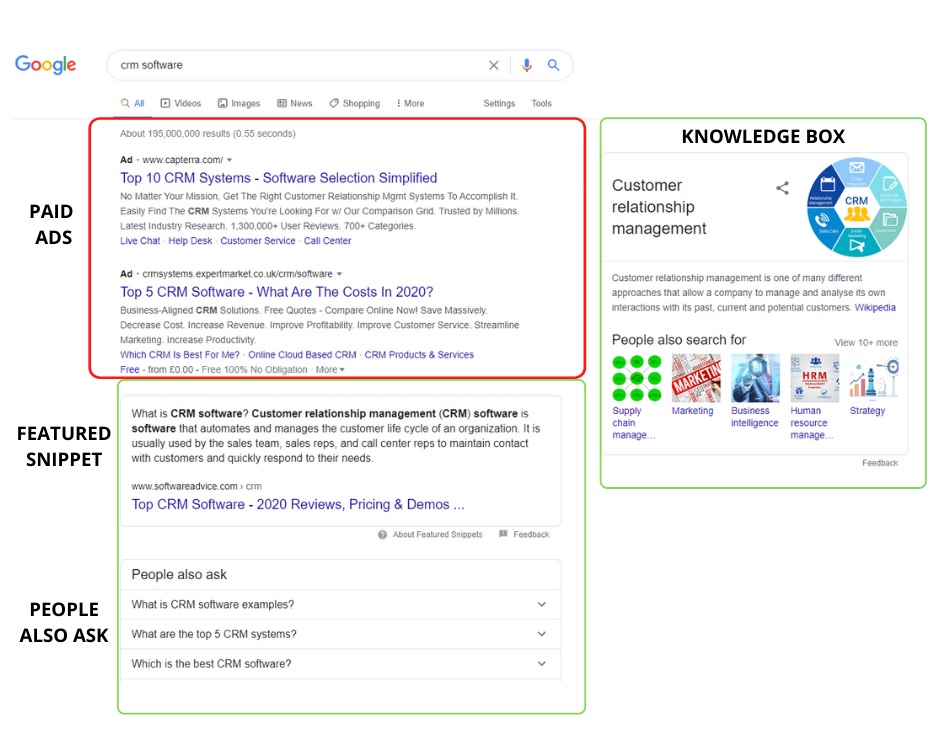Expand What are the top 5 CRM systems?
Screen dimensions: 938x742
click(341, 634)
